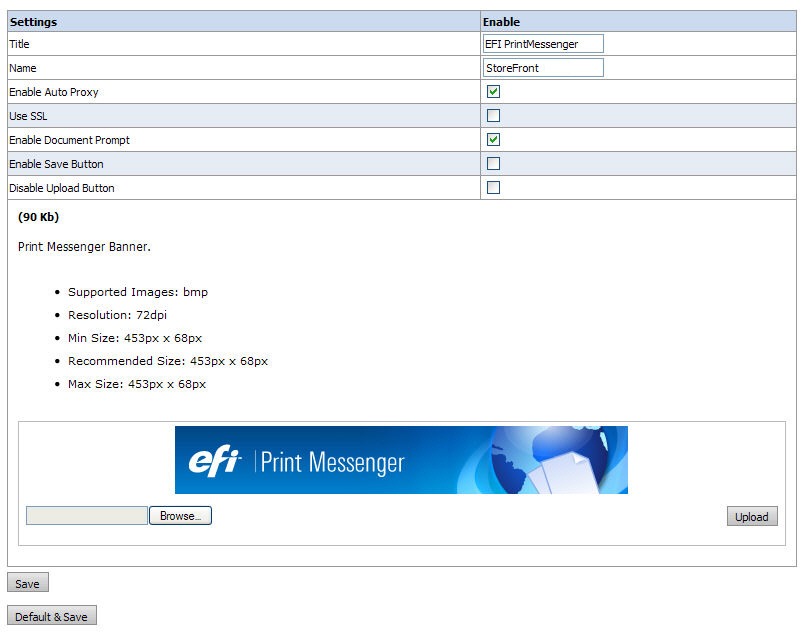Click the Save button
Viewport: 804px width, 634px height.
tap(28, 583)
